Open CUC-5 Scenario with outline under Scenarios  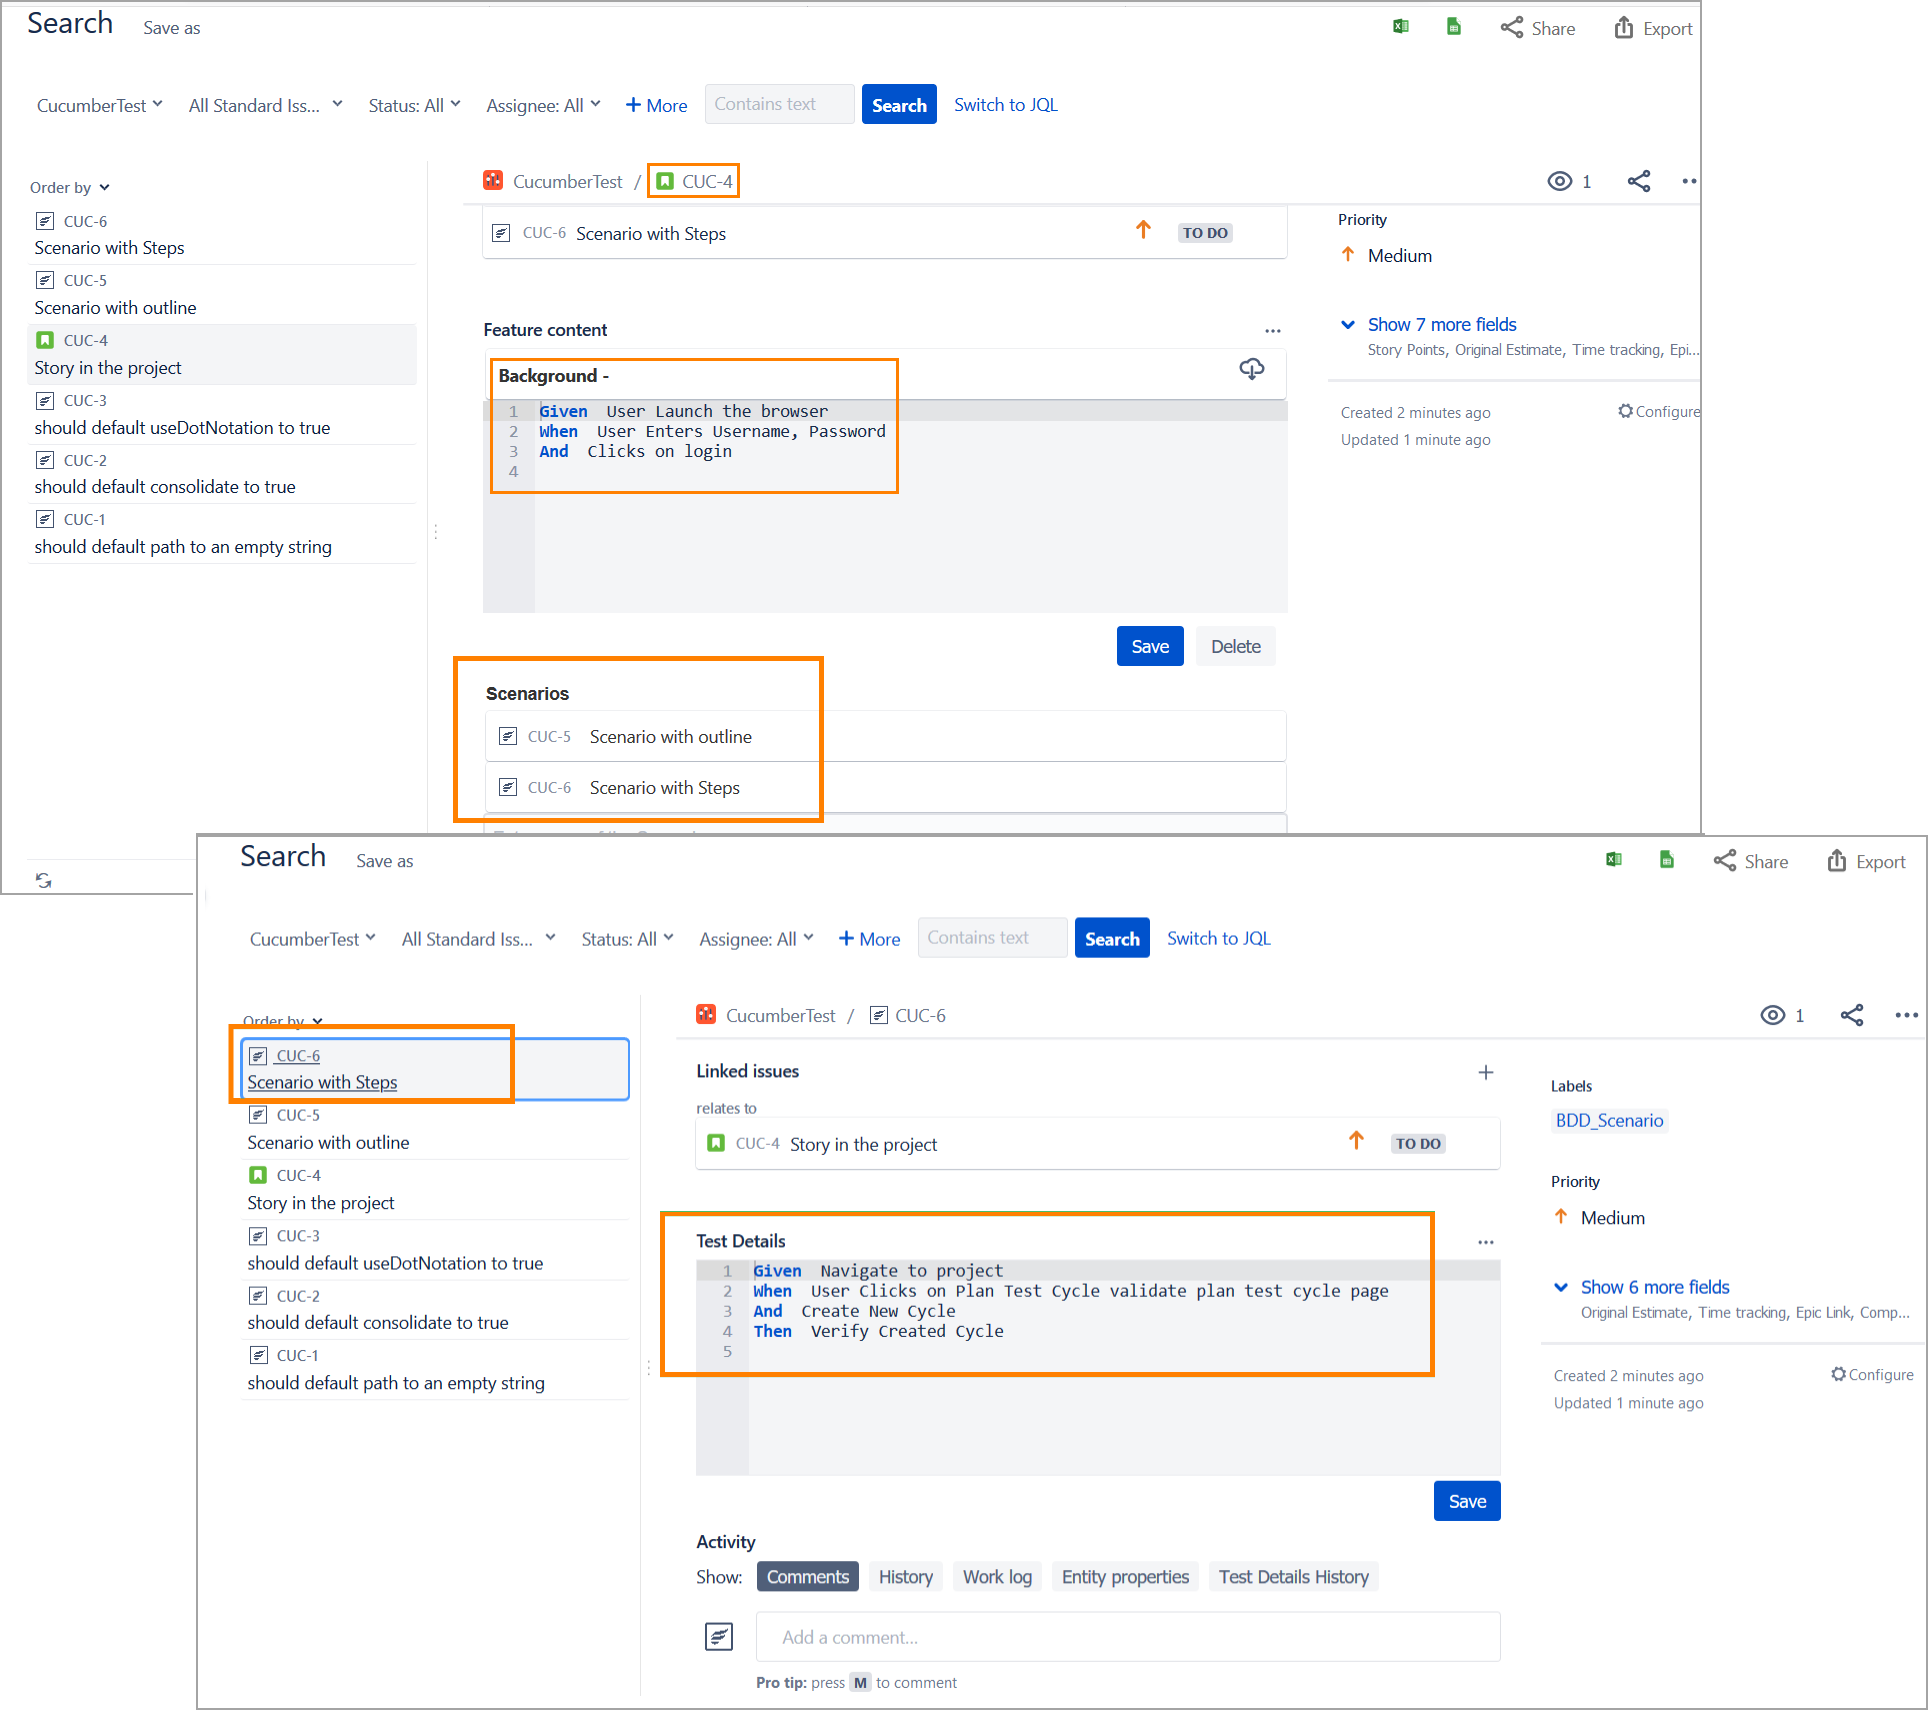pyautogui.click(x=885, y=736)
